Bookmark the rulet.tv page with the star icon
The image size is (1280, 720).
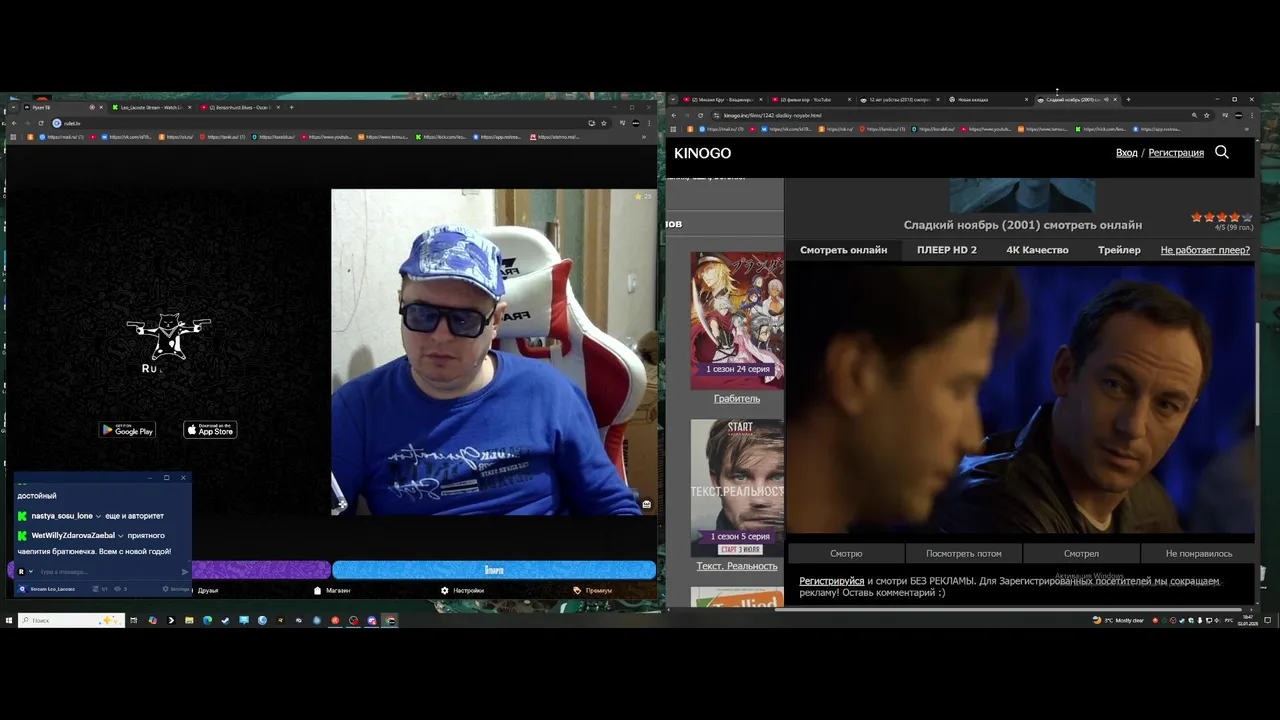(x=603, y=123)
